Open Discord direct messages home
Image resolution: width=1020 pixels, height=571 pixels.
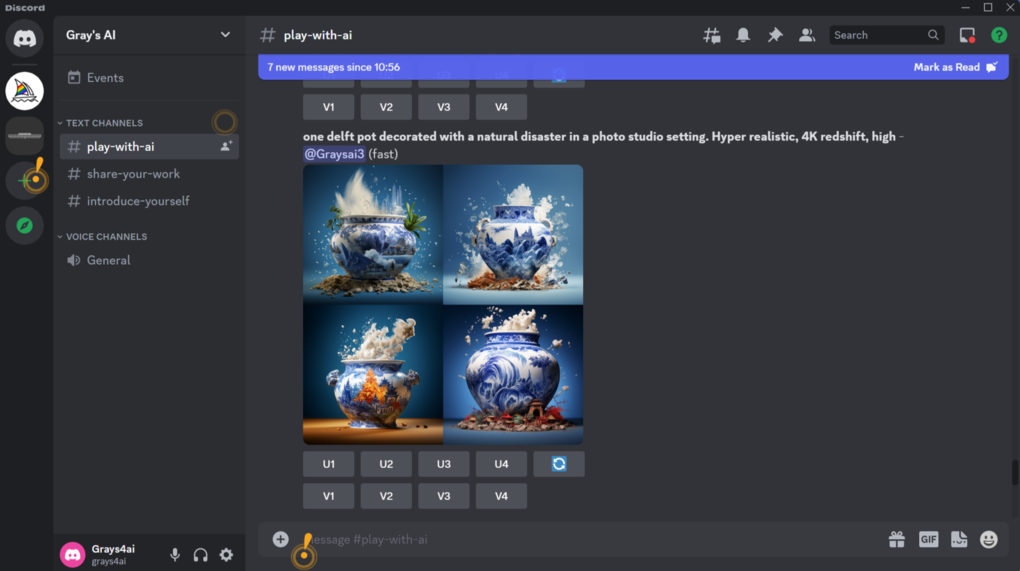(x=25, y=39)
